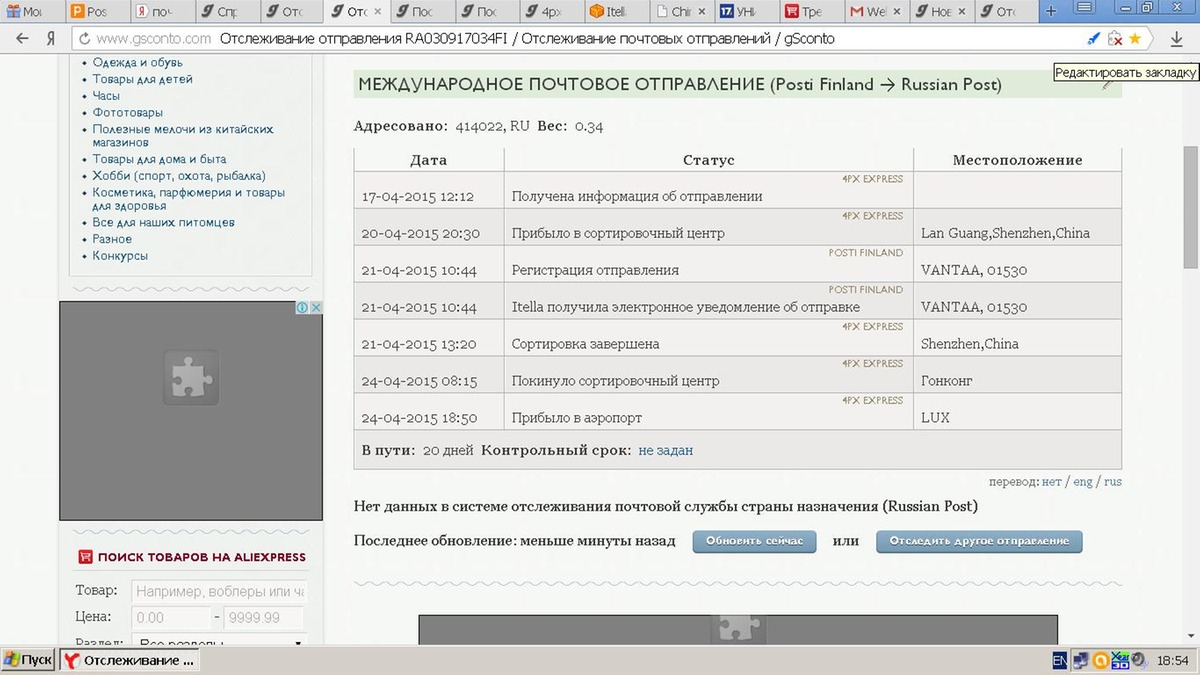Click the EN language indicator in tray
Screen dimensions: 1200x675
[1059, 661]
